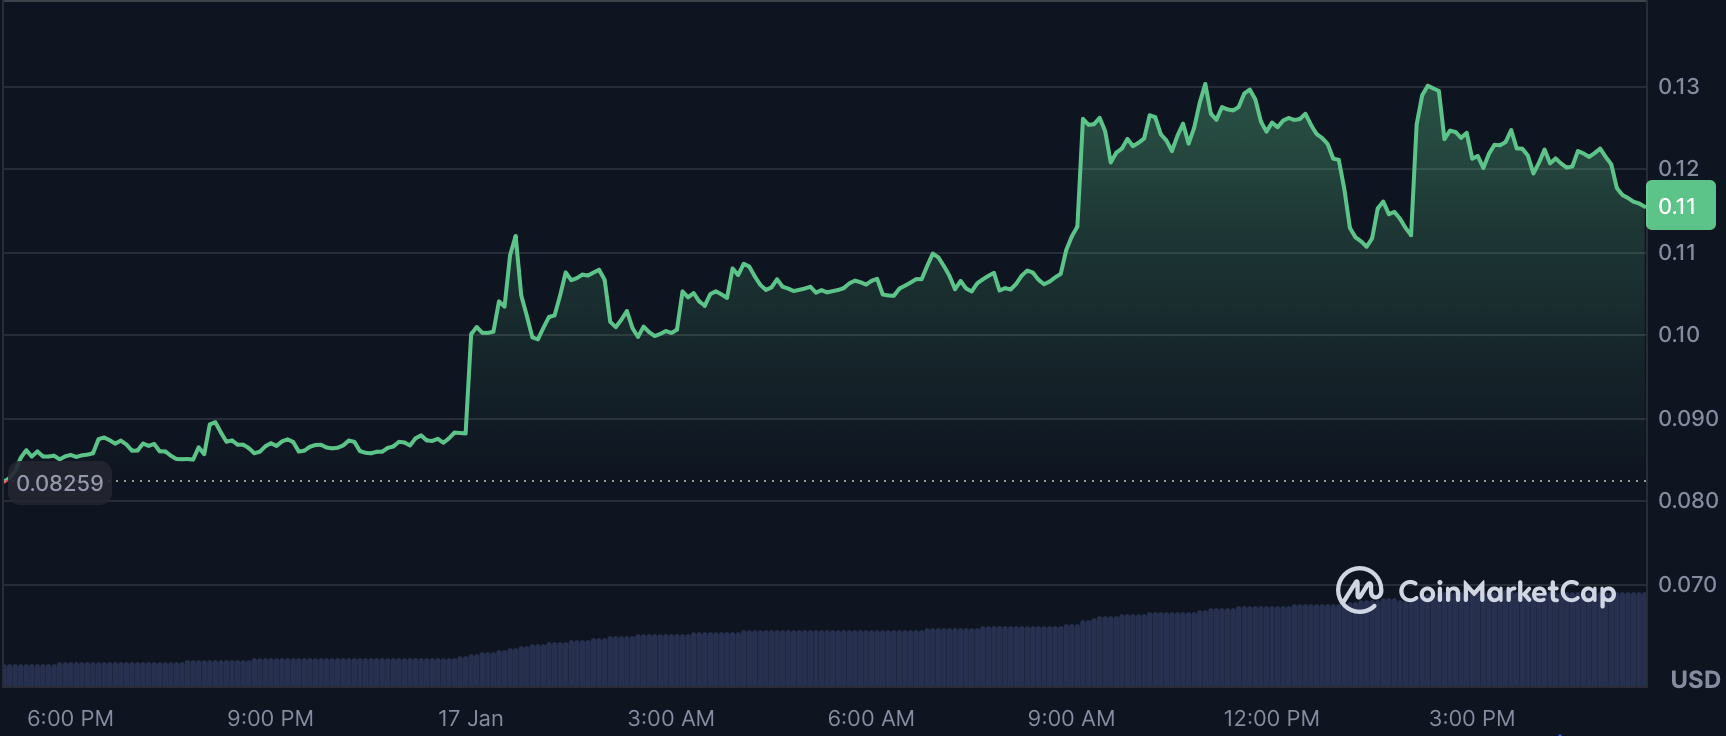The image size is (1726, 736).
Task: Select the 9:00 AM time axis label
Action: pyautogui.click(x=1071, y=718)
